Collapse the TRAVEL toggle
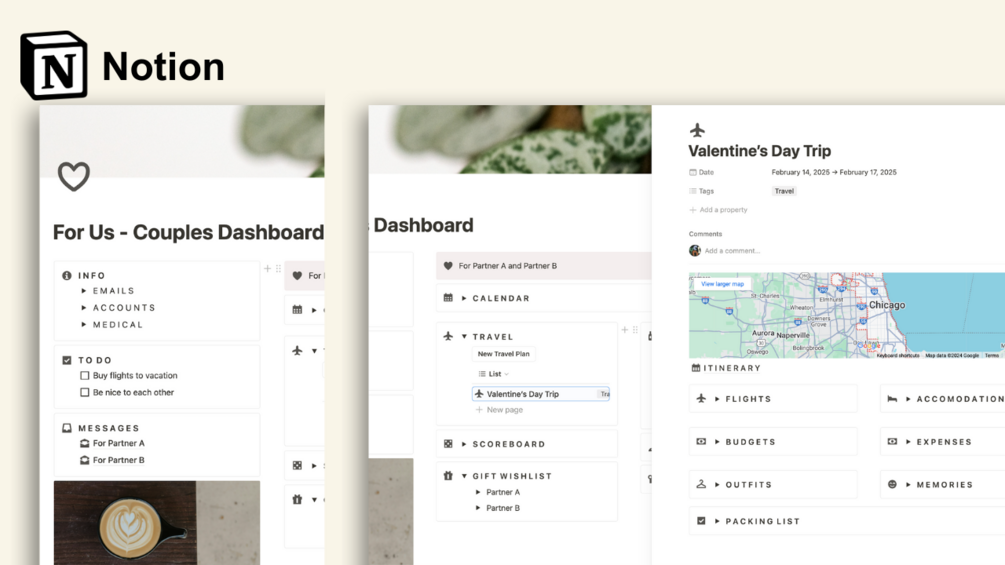This screenshot has height=565, width=1005. [x=464, y=337]
